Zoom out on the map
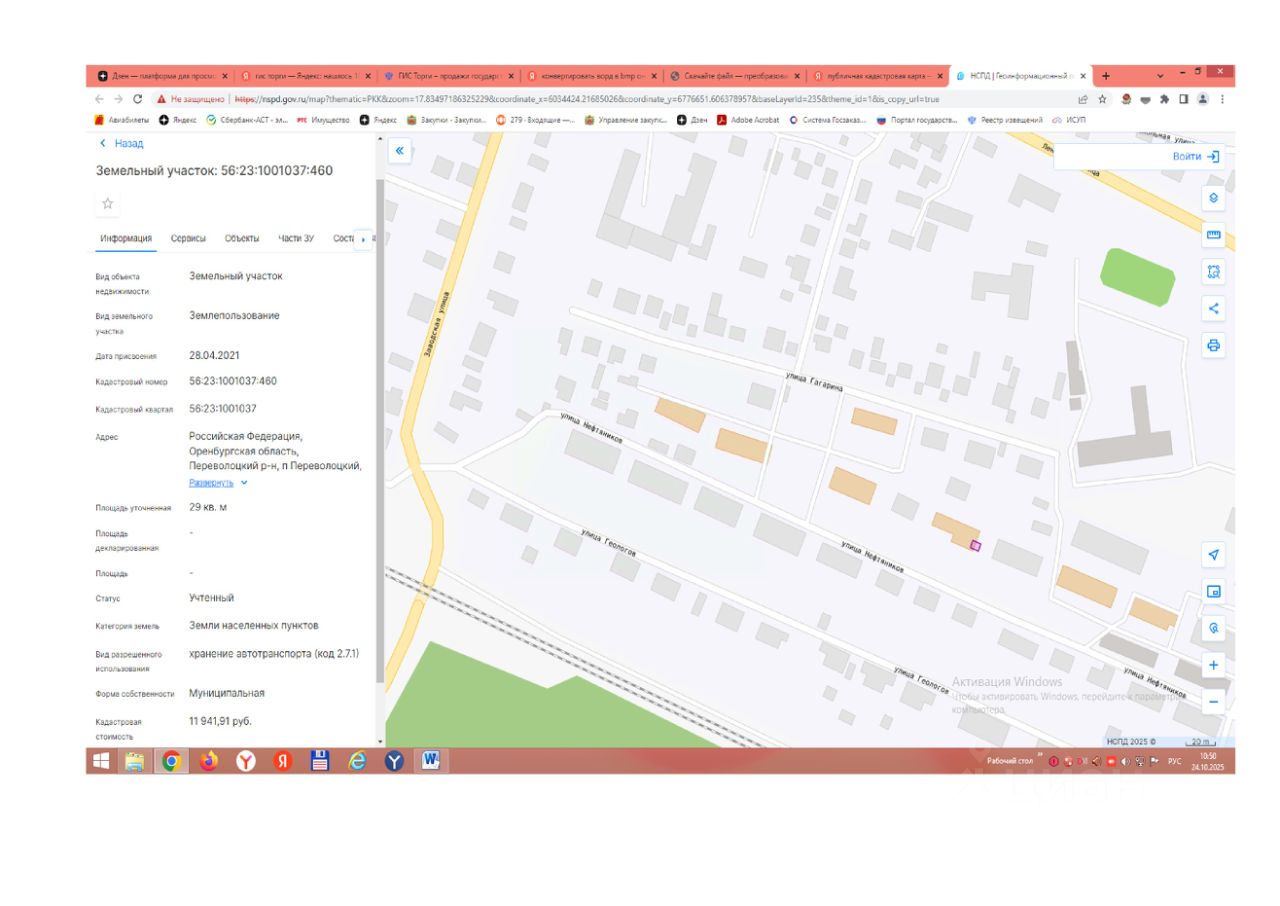 (1214, 702)
